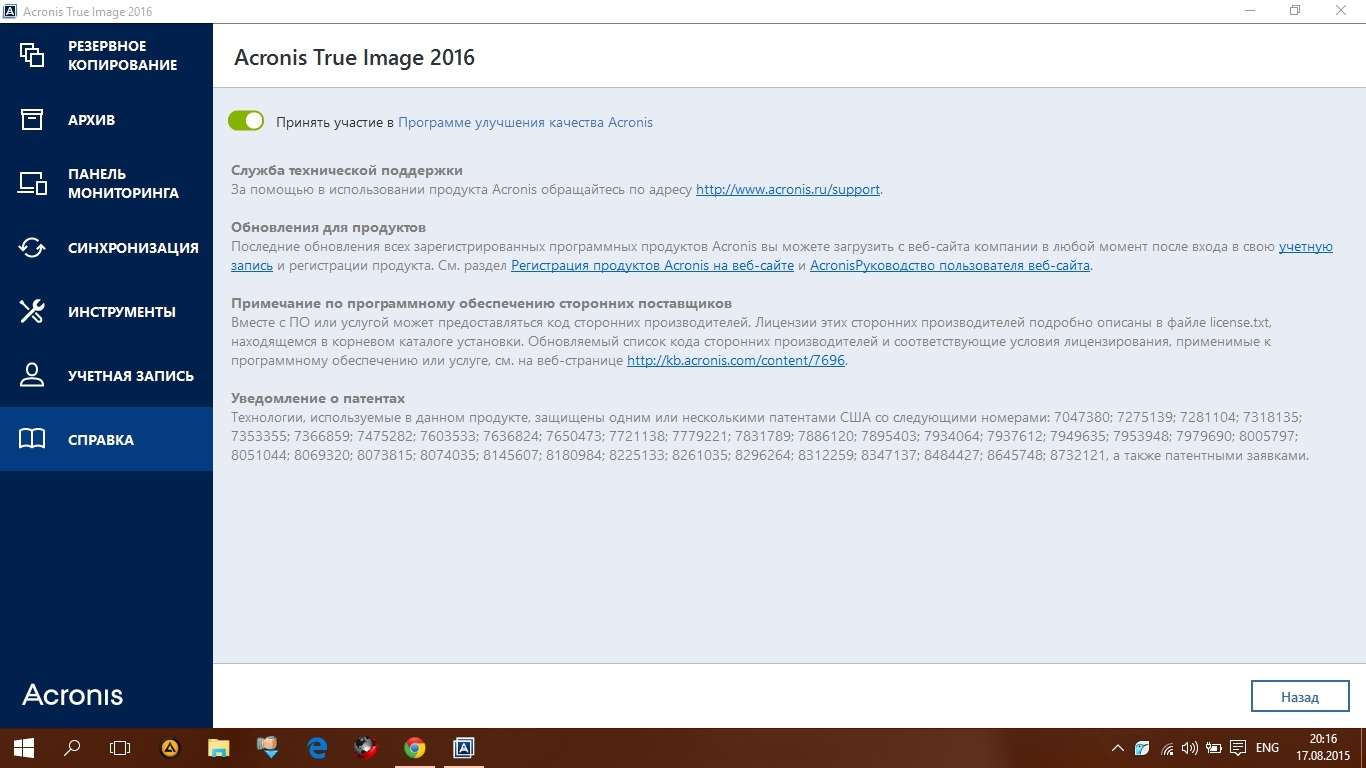1366x768 pixels.
Task: Open the учетную запись link
Action: [1305, 247]
